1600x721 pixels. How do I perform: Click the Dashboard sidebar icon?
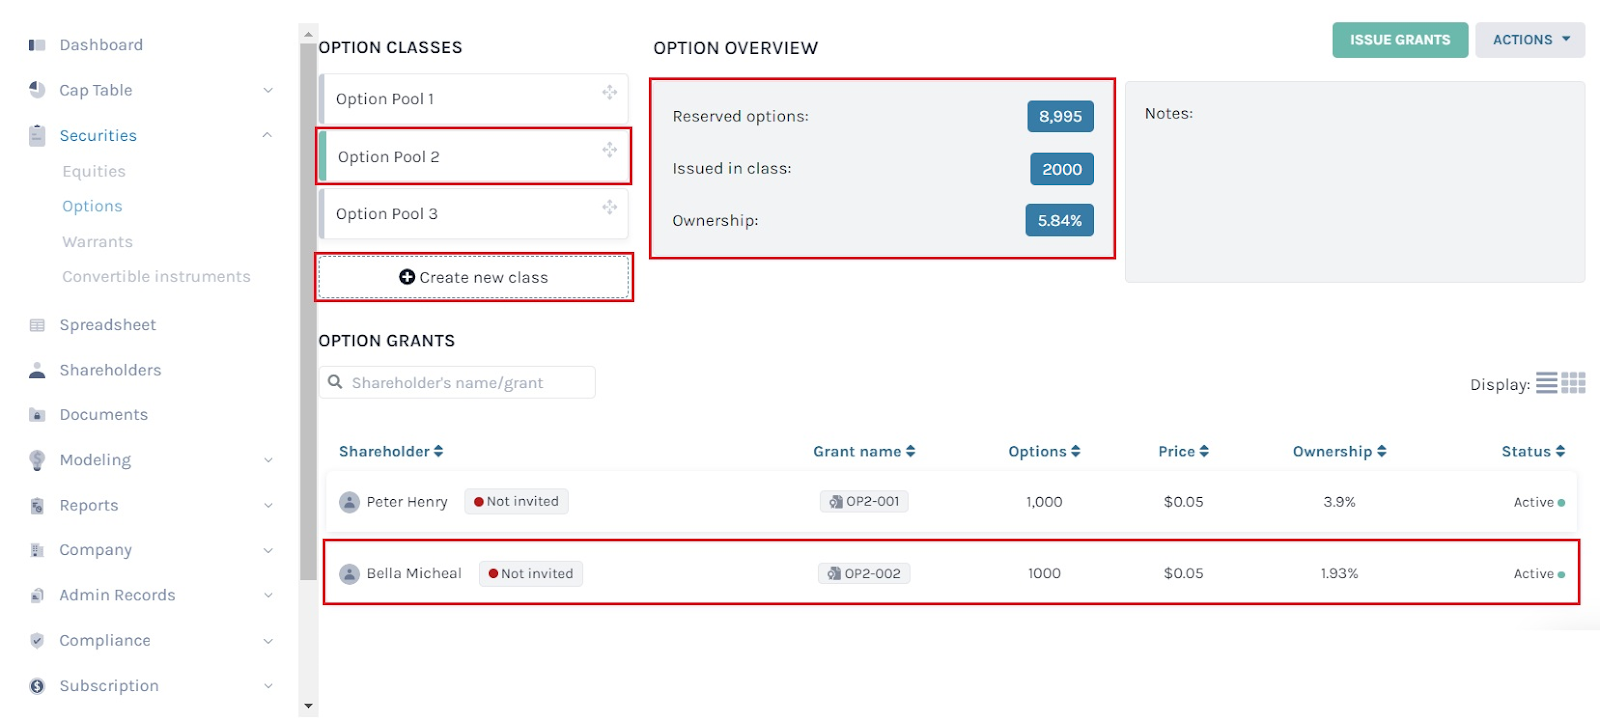[37, 45]
